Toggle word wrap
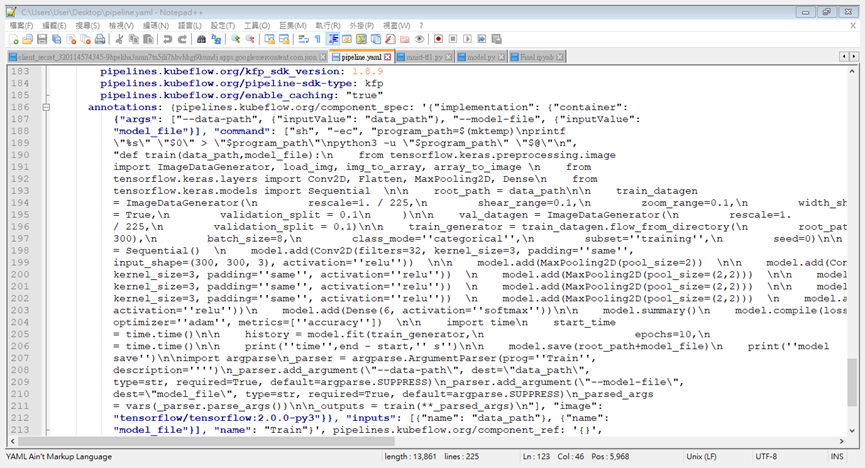 coord(303,39)
